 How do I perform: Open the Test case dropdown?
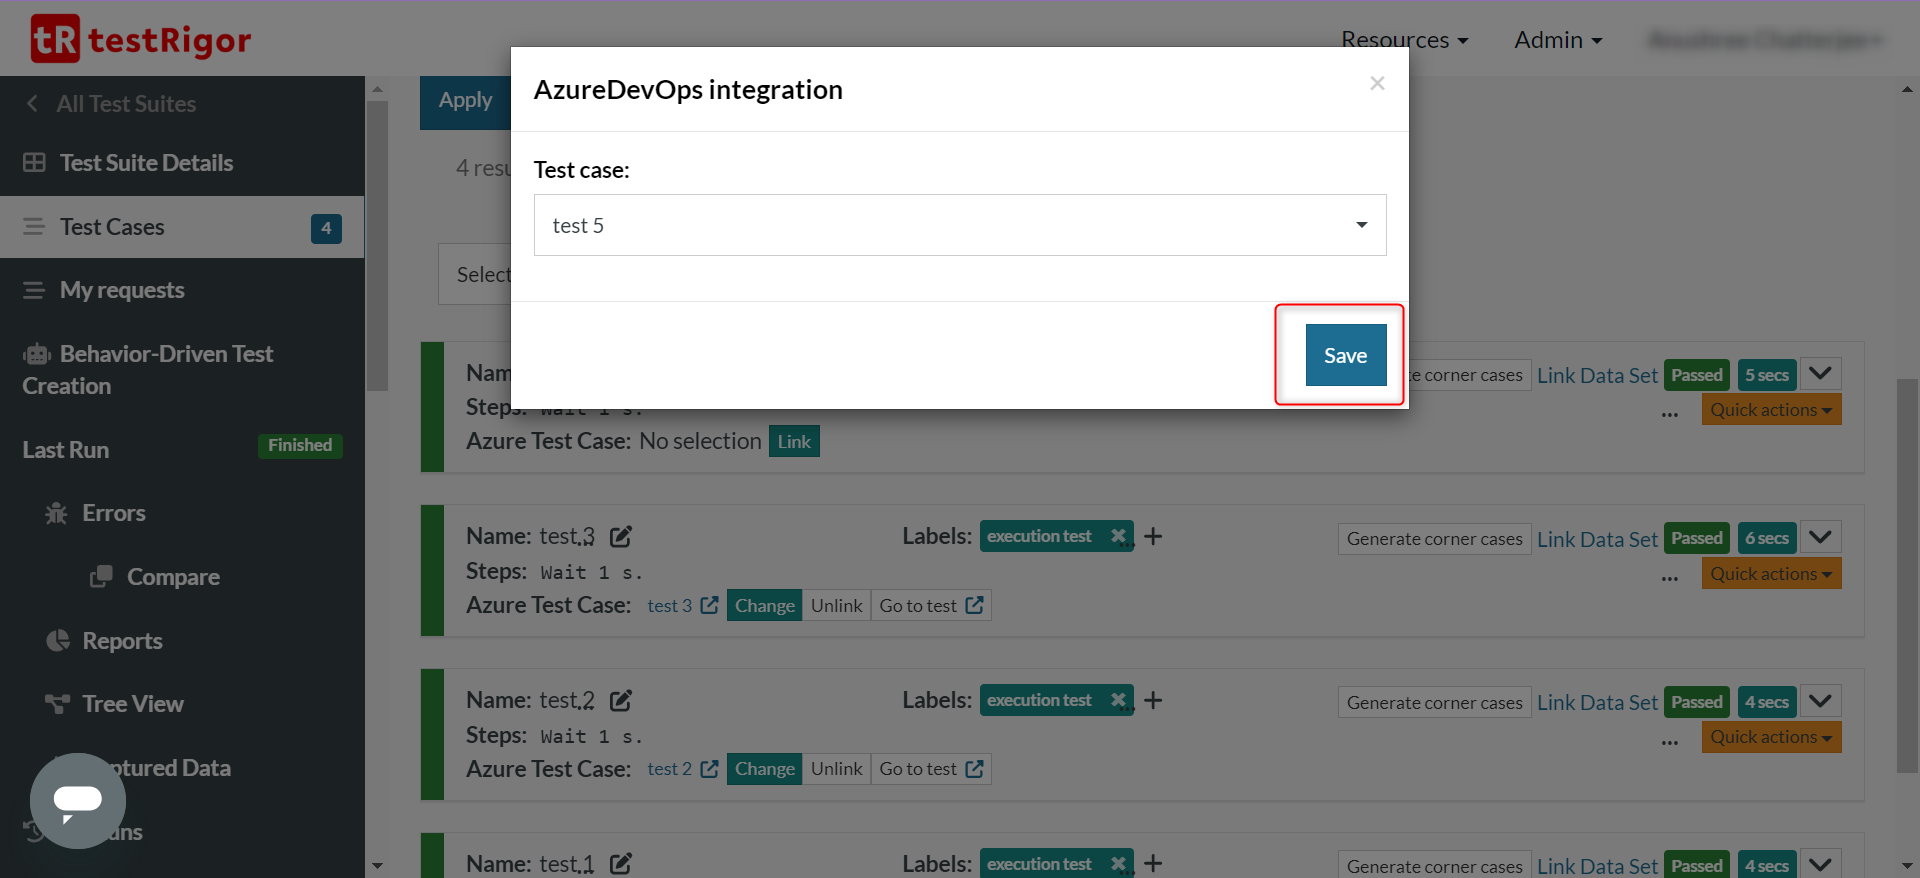click(x=959, y=225)
